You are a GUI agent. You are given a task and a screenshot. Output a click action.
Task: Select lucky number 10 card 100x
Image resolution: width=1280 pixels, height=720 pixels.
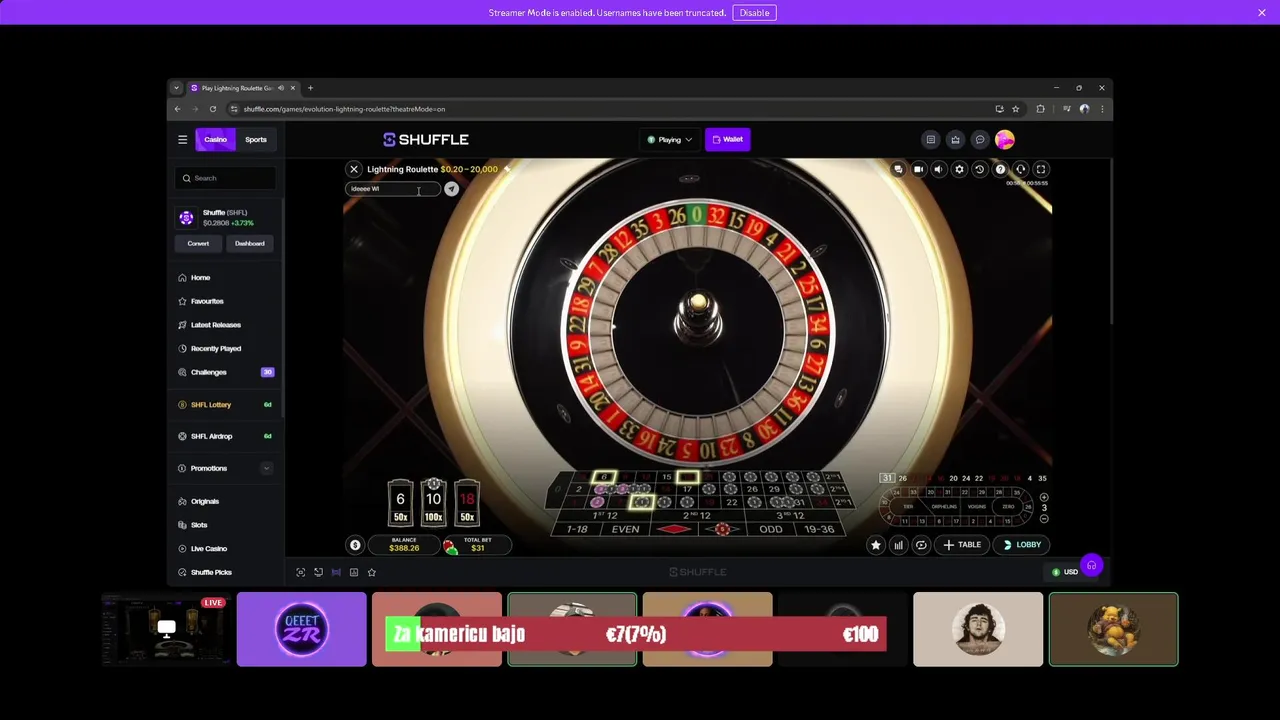[x=433, y=503]
